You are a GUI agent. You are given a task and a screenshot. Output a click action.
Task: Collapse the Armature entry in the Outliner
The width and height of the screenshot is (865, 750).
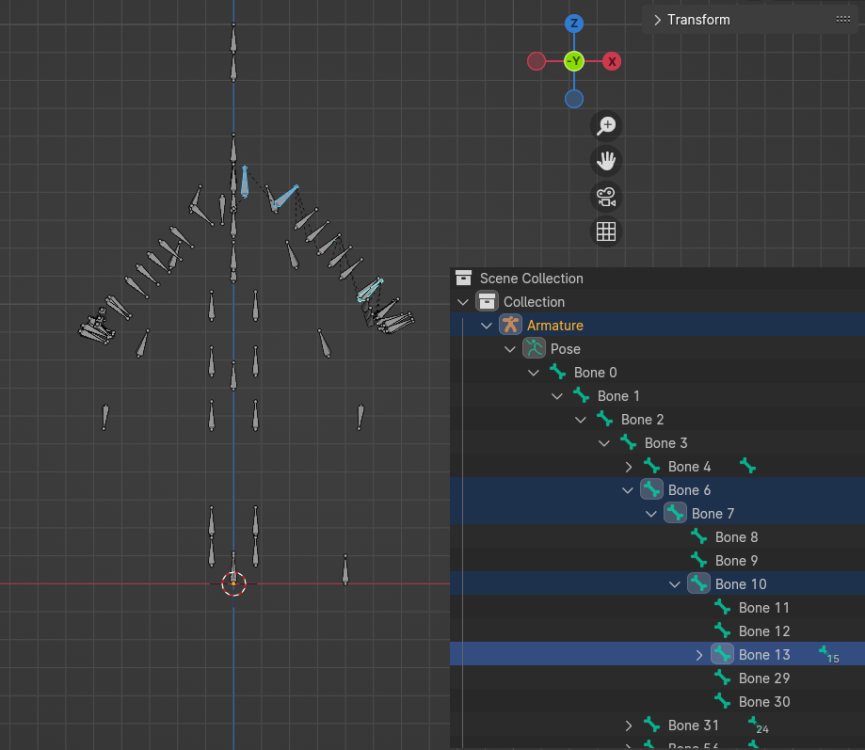point(486,325)
